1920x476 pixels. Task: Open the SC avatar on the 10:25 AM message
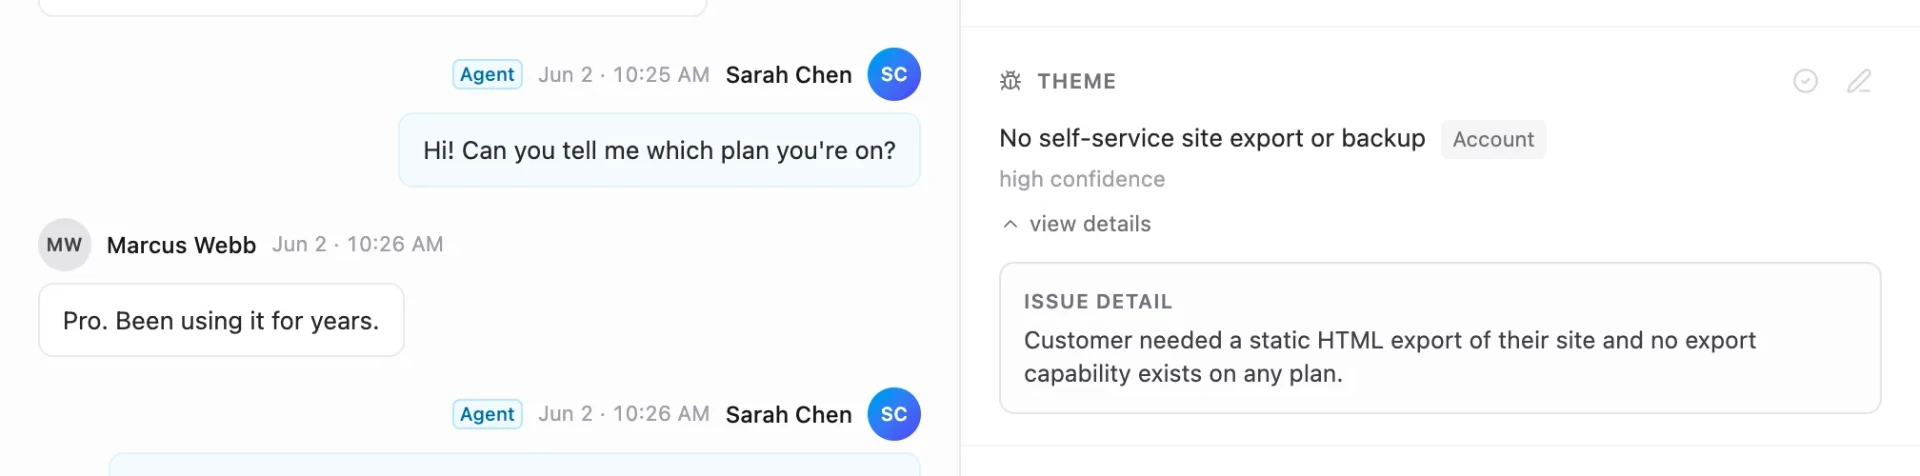894,74
